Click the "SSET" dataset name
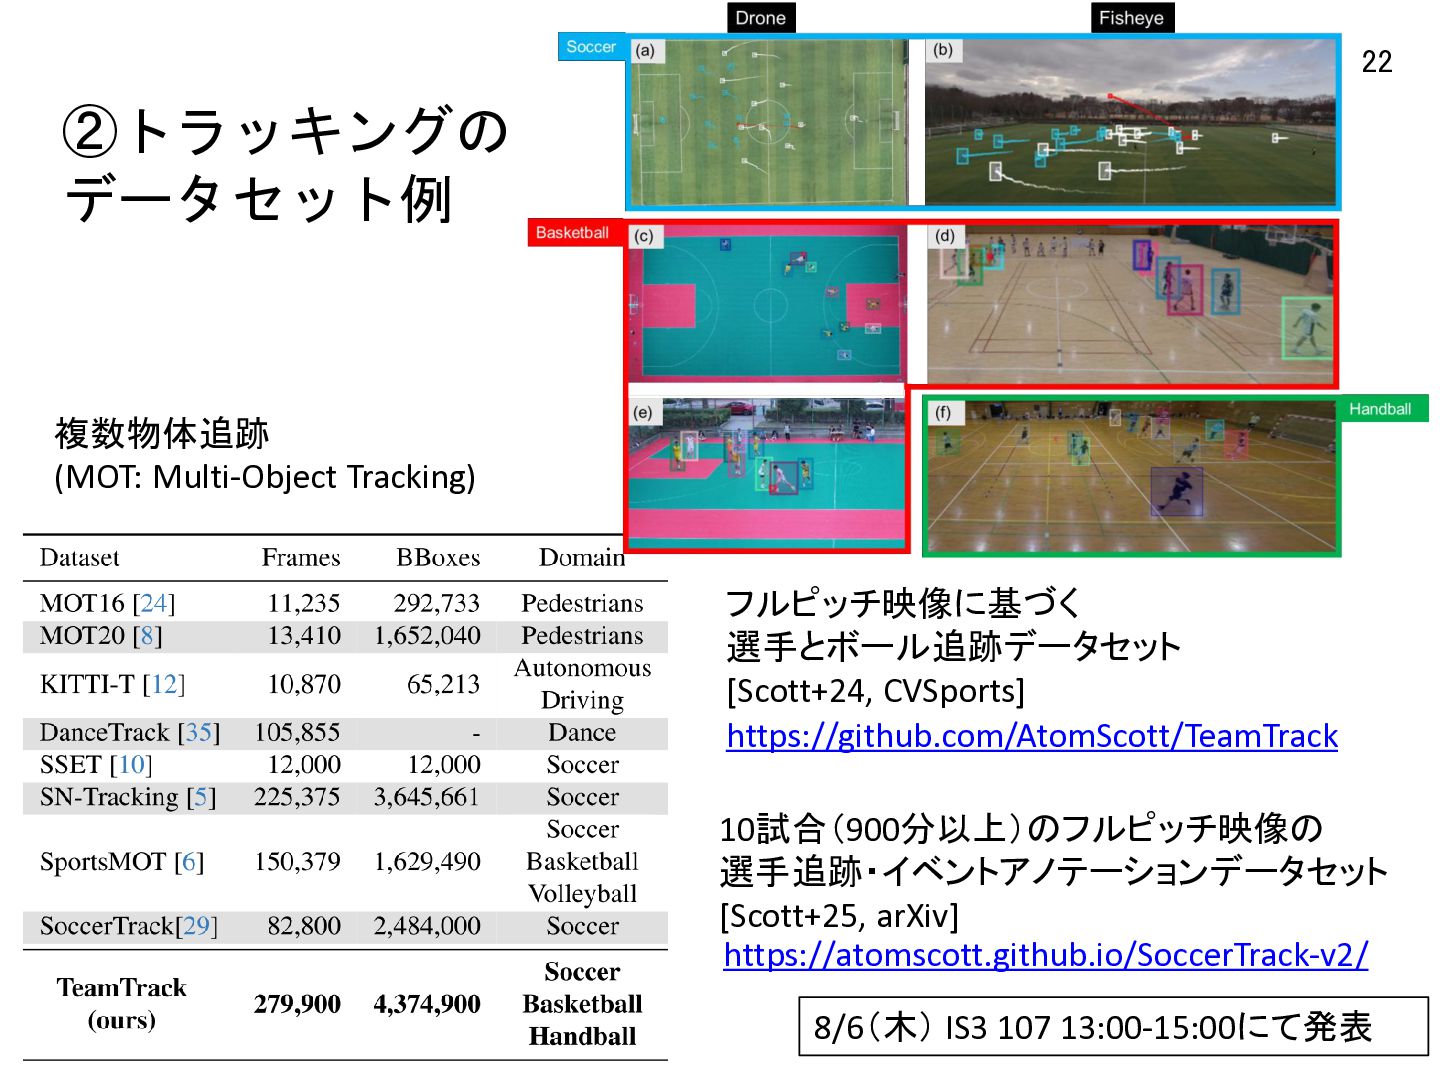 tap(71, 764)
